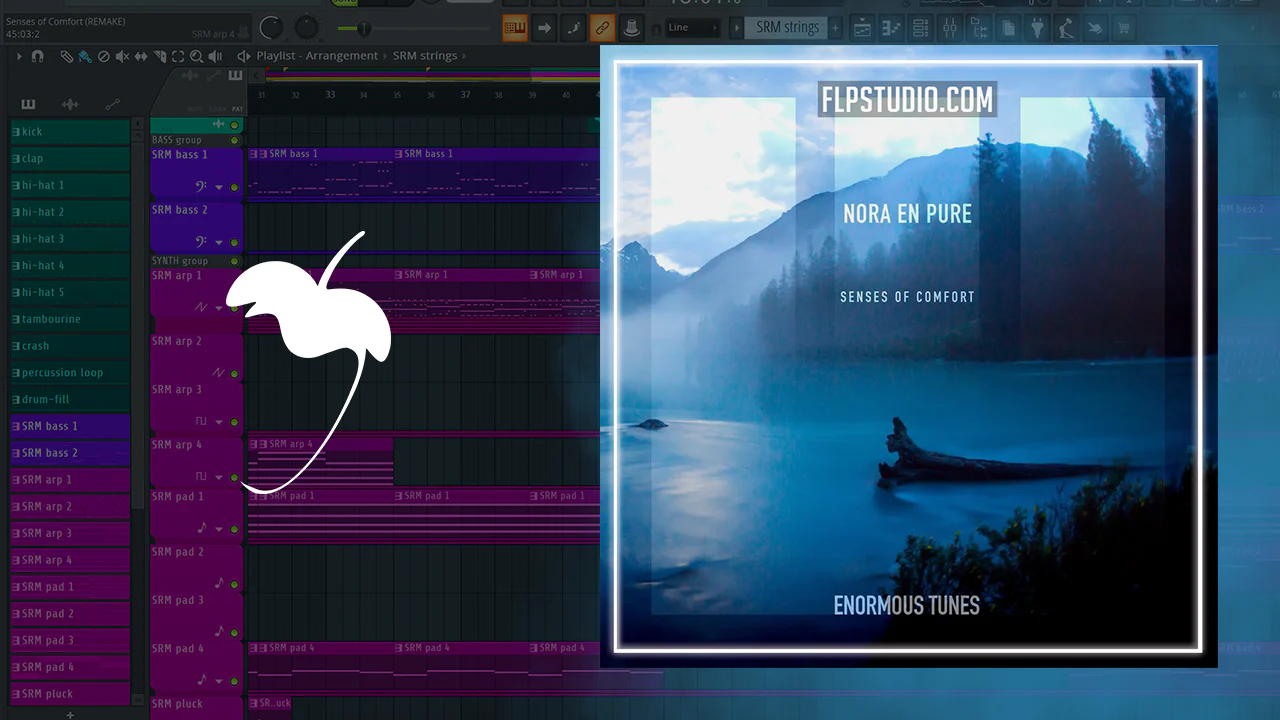Expand the SRM bass 1 track dropdown arrow
The height and width of the screenshot is (720, 1280).
pyautogui.click(x=219, y=187)
